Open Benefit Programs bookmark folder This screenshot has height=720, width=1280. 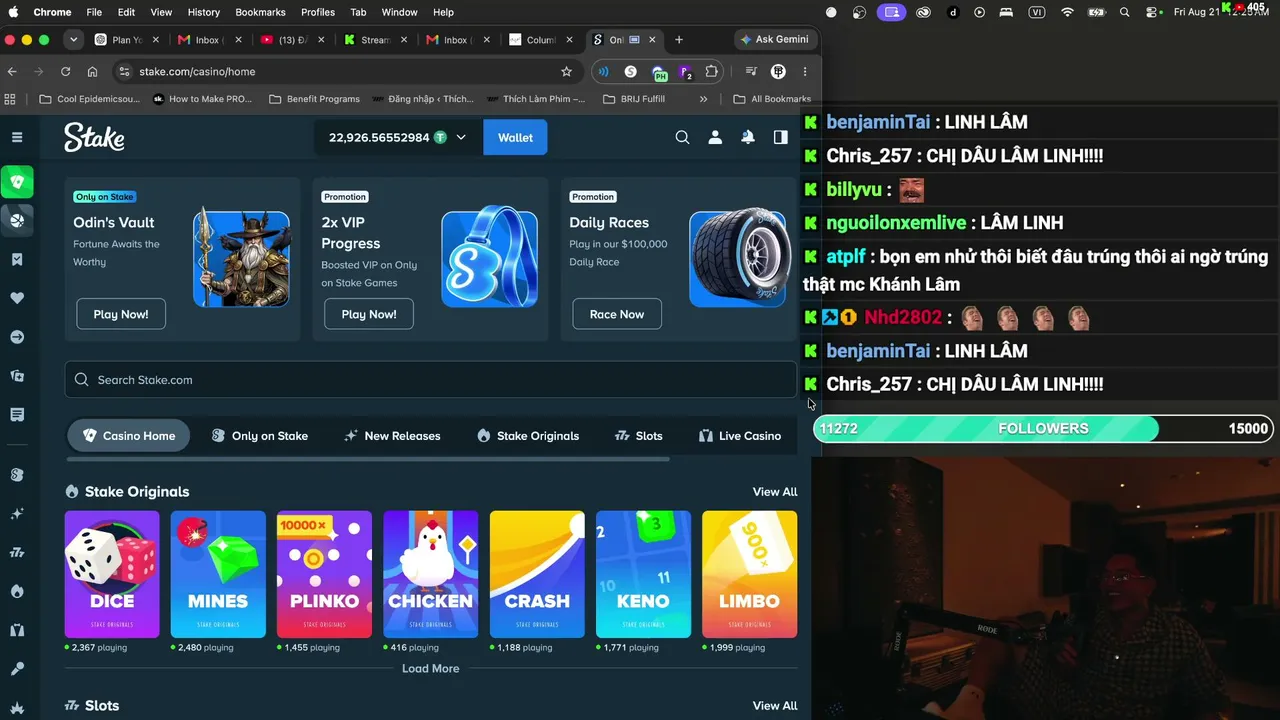[314, 99]
